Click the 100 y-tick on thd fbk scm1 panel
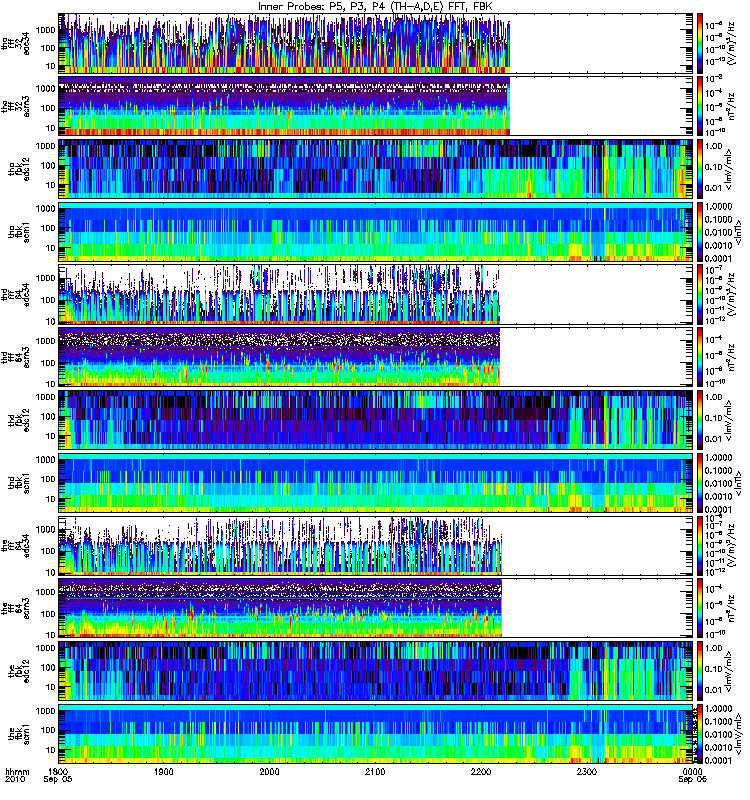The image size is (750, 800). (x=48, y=479)
